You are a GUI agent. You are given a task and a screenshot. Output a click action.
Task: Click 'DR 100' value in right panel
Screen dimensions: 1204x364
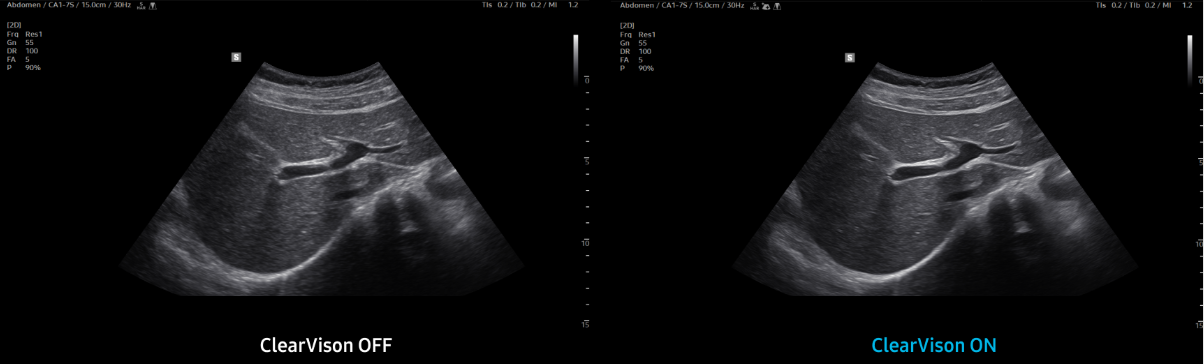[x=635, y=51]
